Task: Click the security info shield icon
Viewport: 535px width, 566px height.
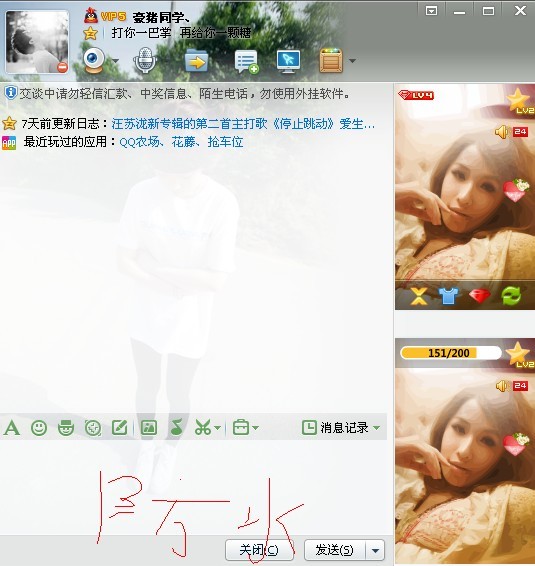Action: click(x=11, y=93)
